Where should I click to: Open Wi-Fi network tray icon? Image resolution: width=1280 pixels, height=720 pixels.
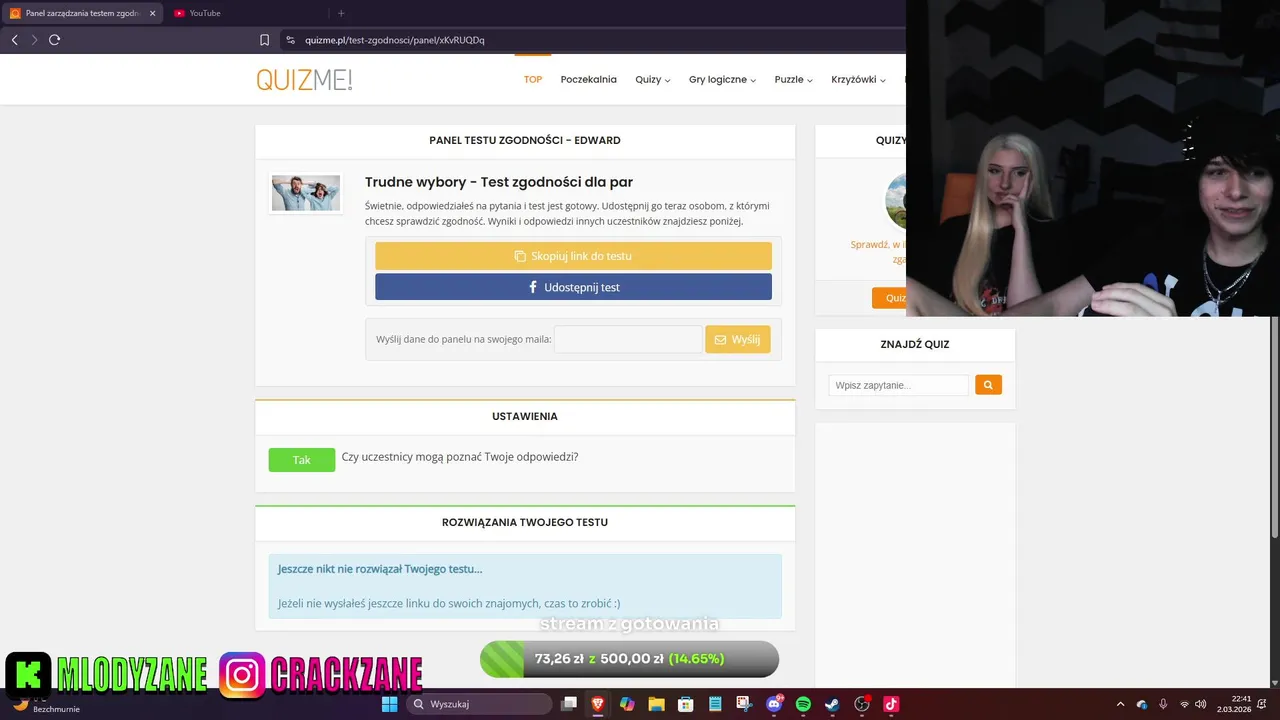(x=1185, y=705)
